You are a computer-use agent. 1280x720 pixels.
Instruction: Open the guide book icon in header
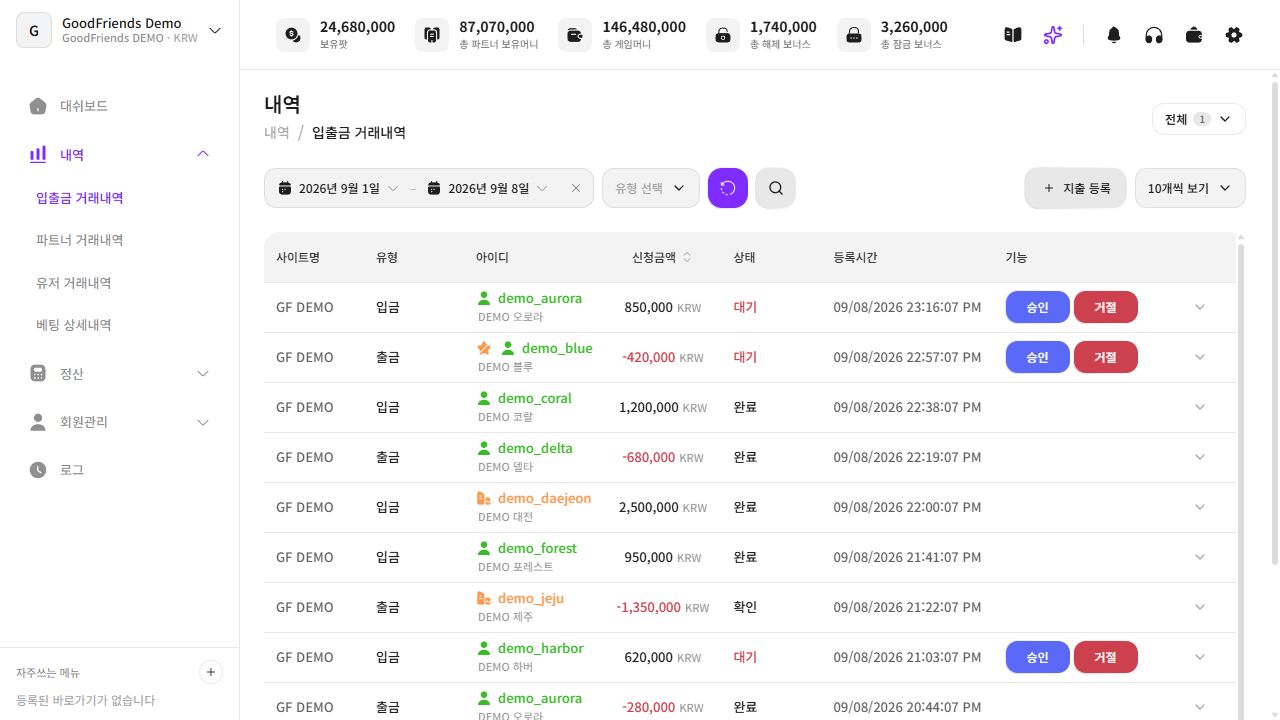pyautogui.click(x=1013, y=35)
